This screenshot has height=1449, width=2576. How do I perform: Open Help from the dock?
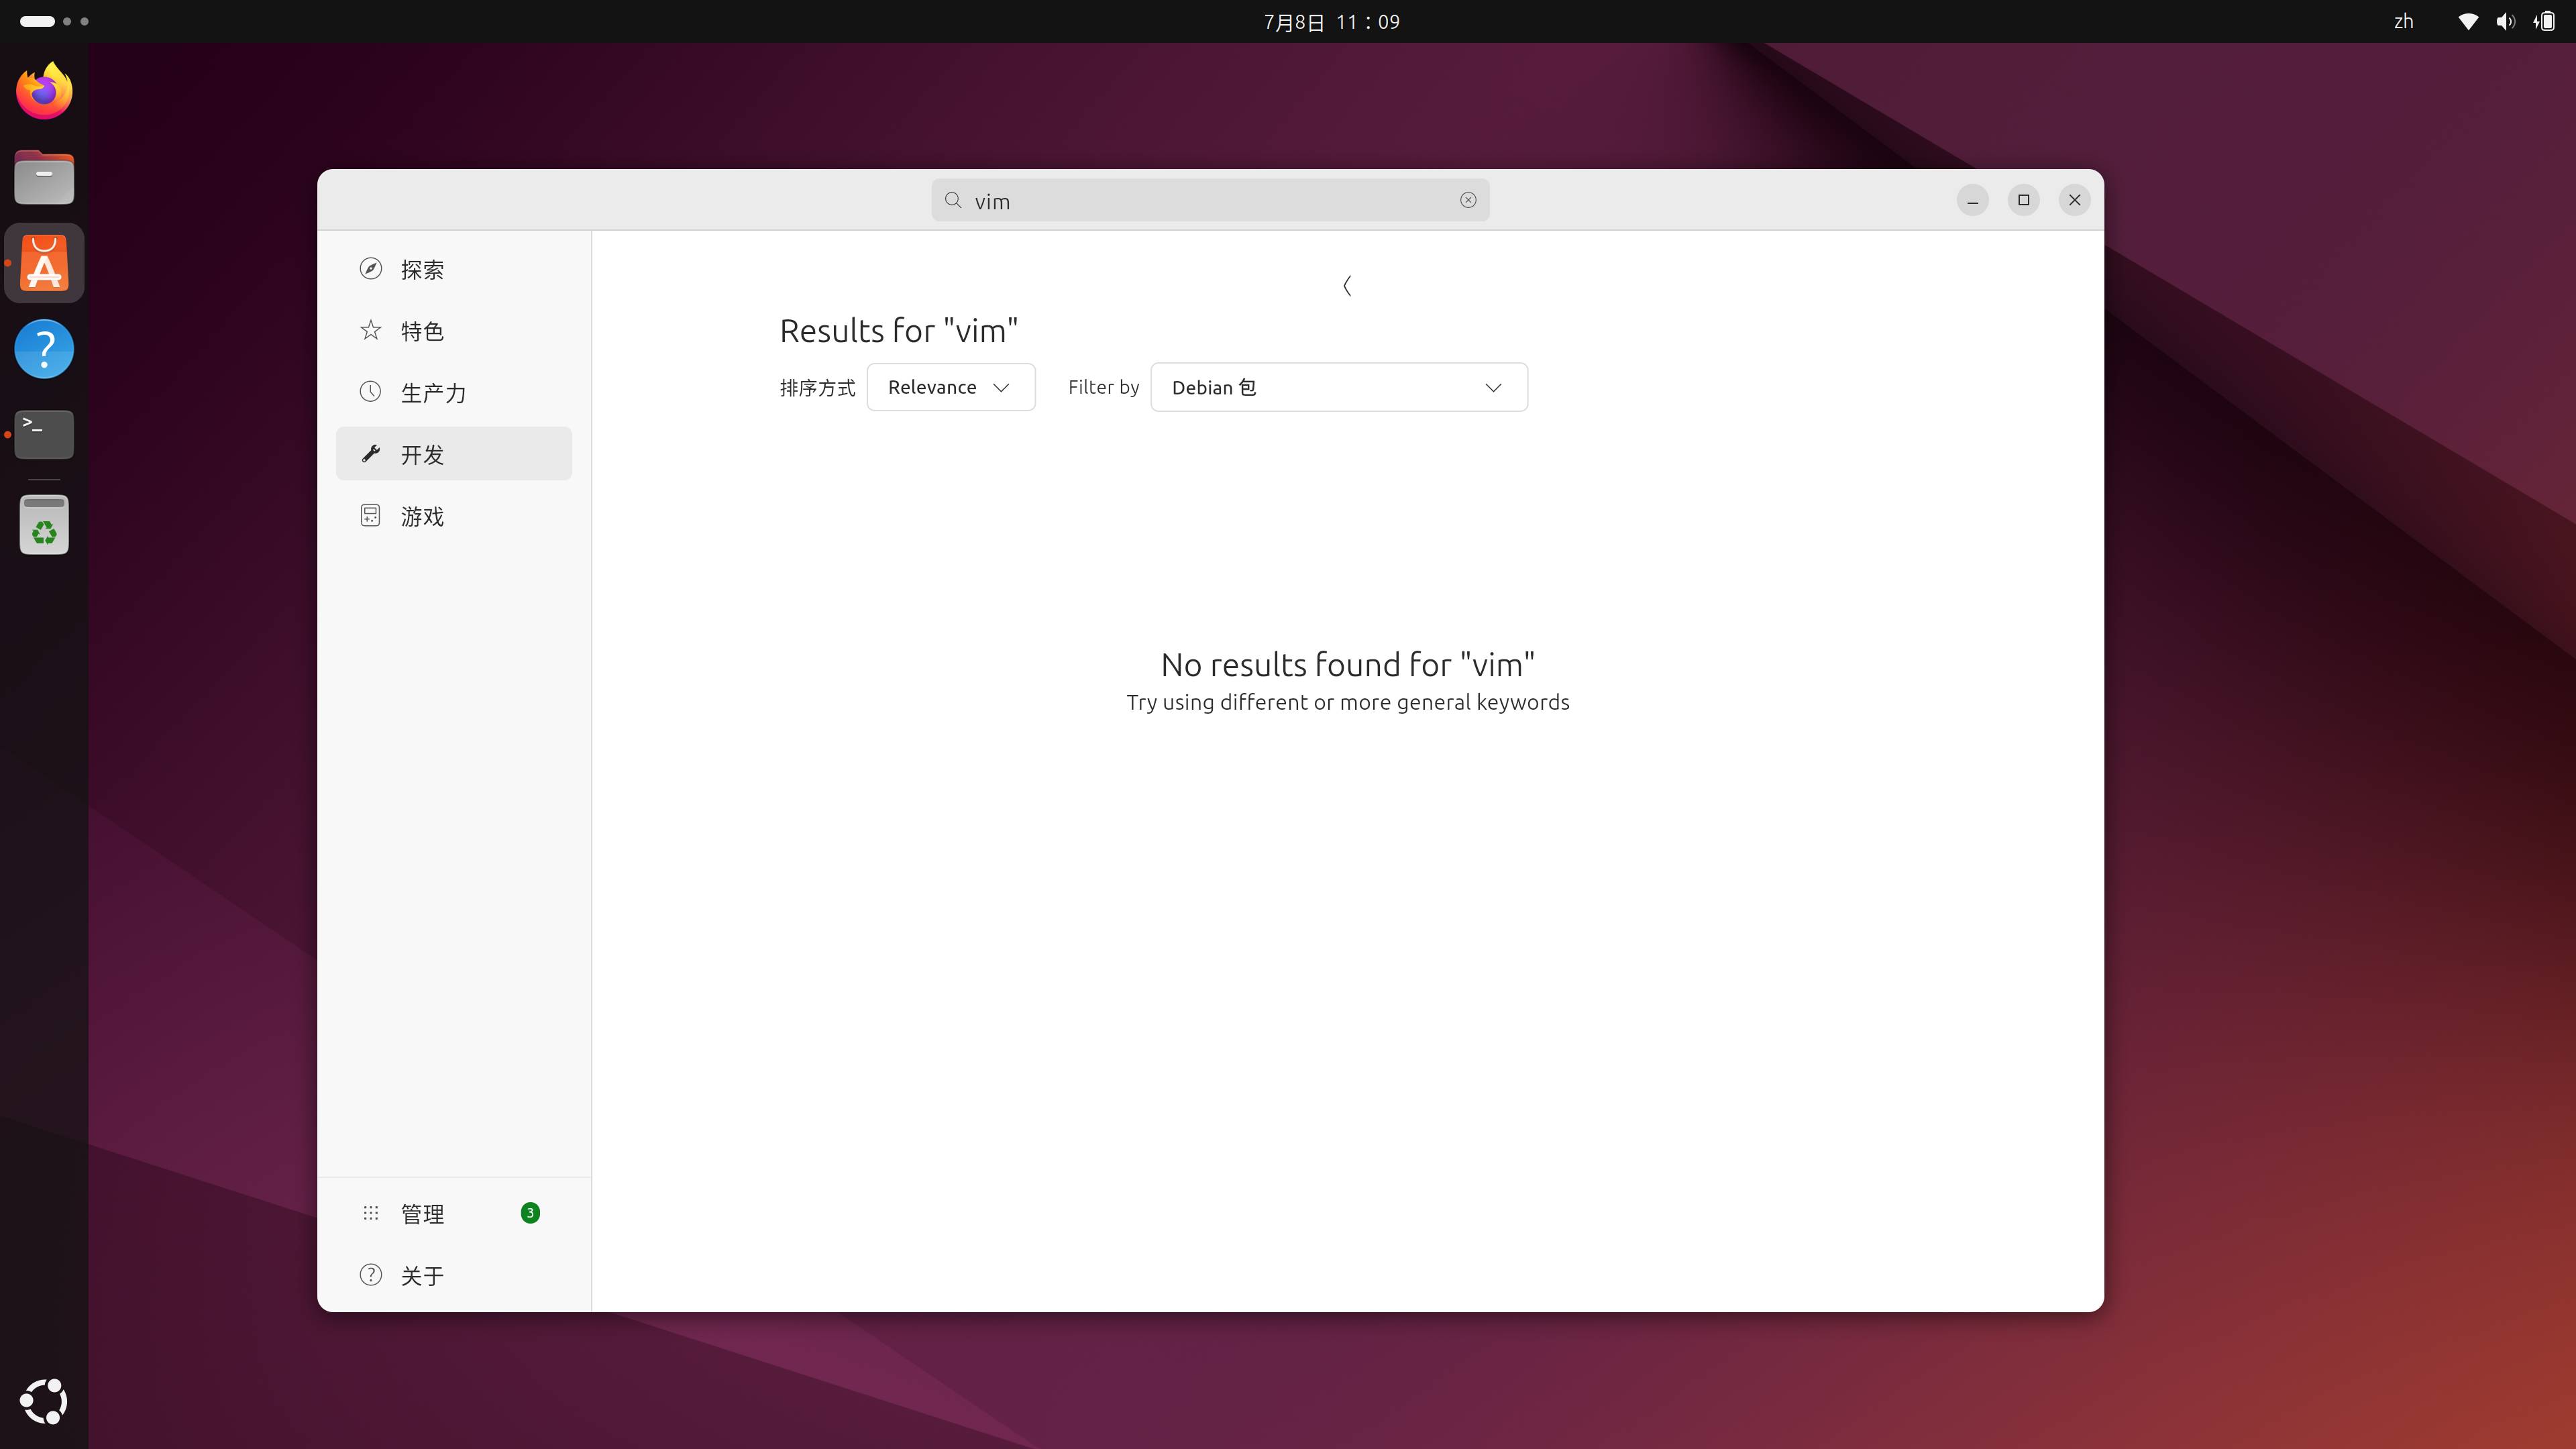[44, 349]
